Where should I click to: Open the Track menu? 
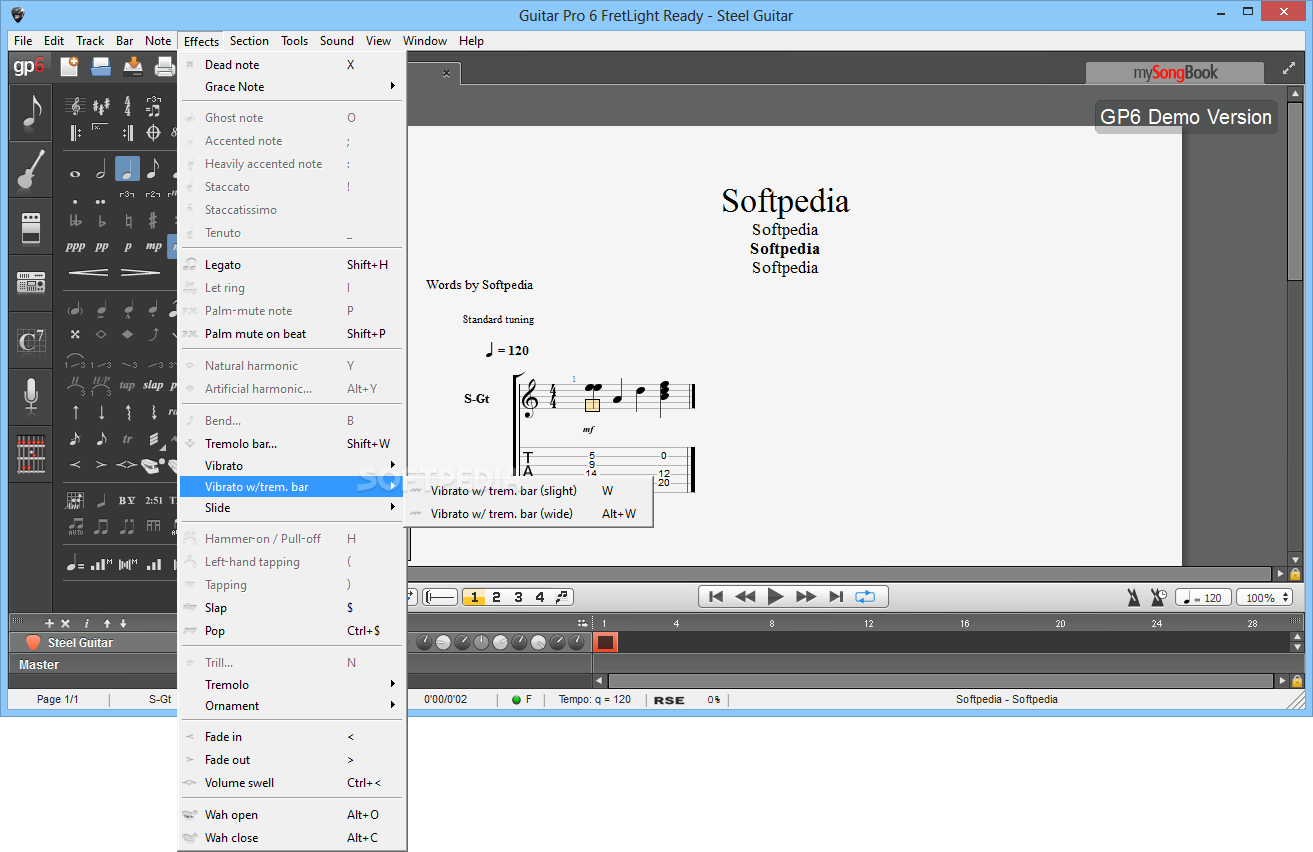coord(90,41)
